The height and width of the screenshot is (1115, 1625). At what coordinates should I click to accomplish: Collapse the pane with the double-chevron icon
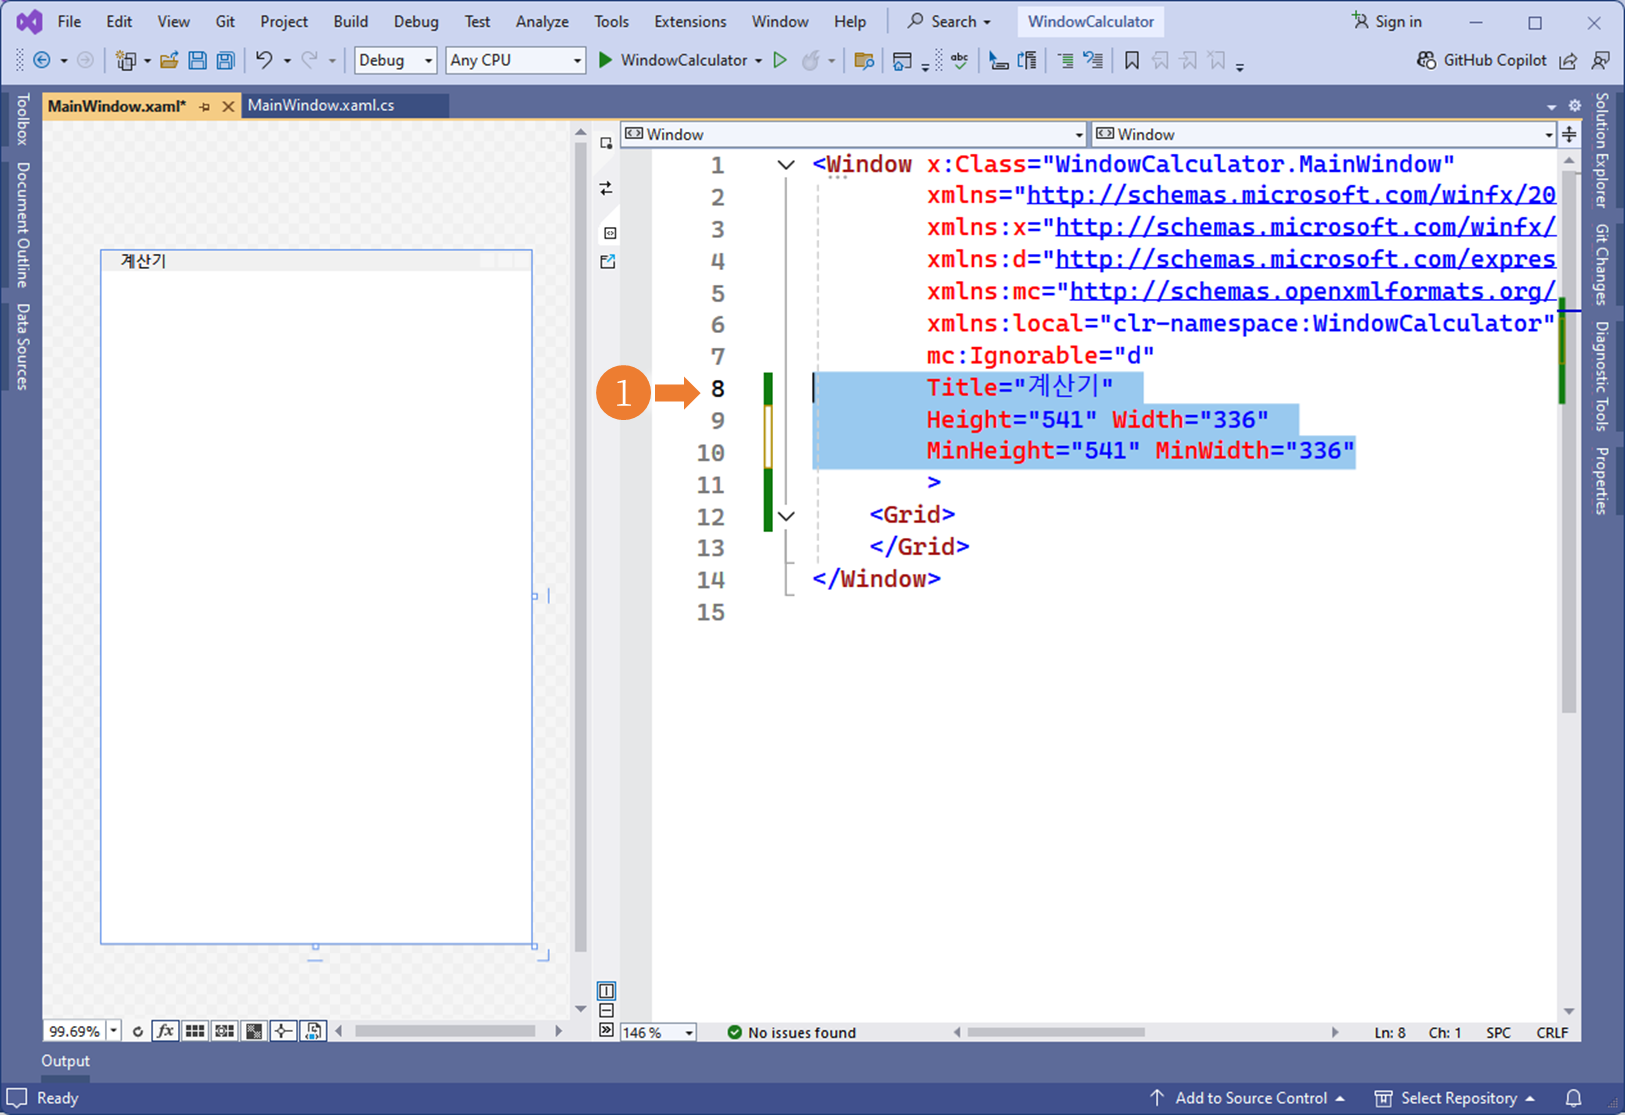coord(606,1030)
